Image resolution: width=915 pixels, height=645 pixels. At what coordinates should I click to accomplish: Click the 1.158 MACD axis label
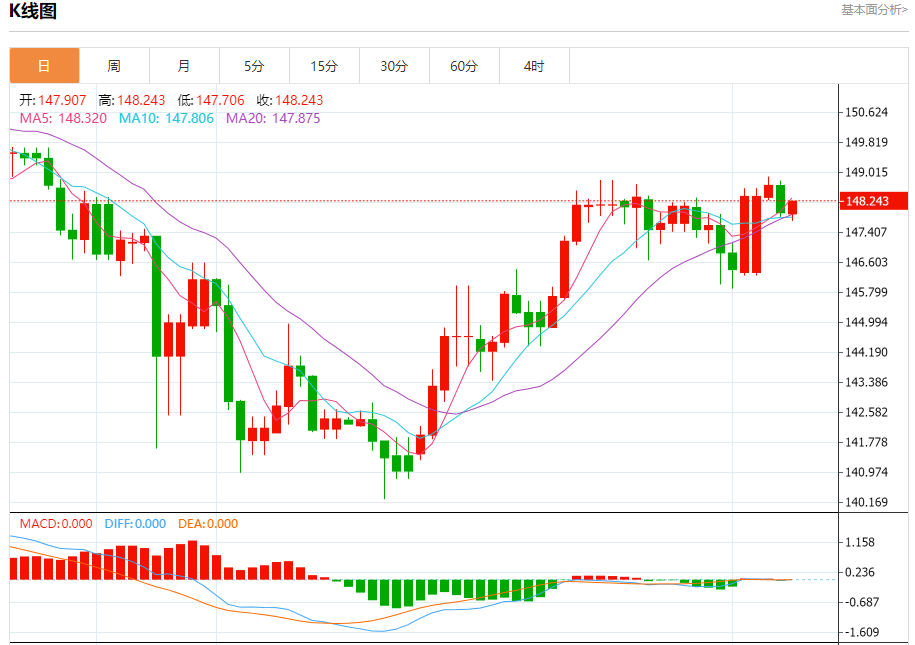860,542
